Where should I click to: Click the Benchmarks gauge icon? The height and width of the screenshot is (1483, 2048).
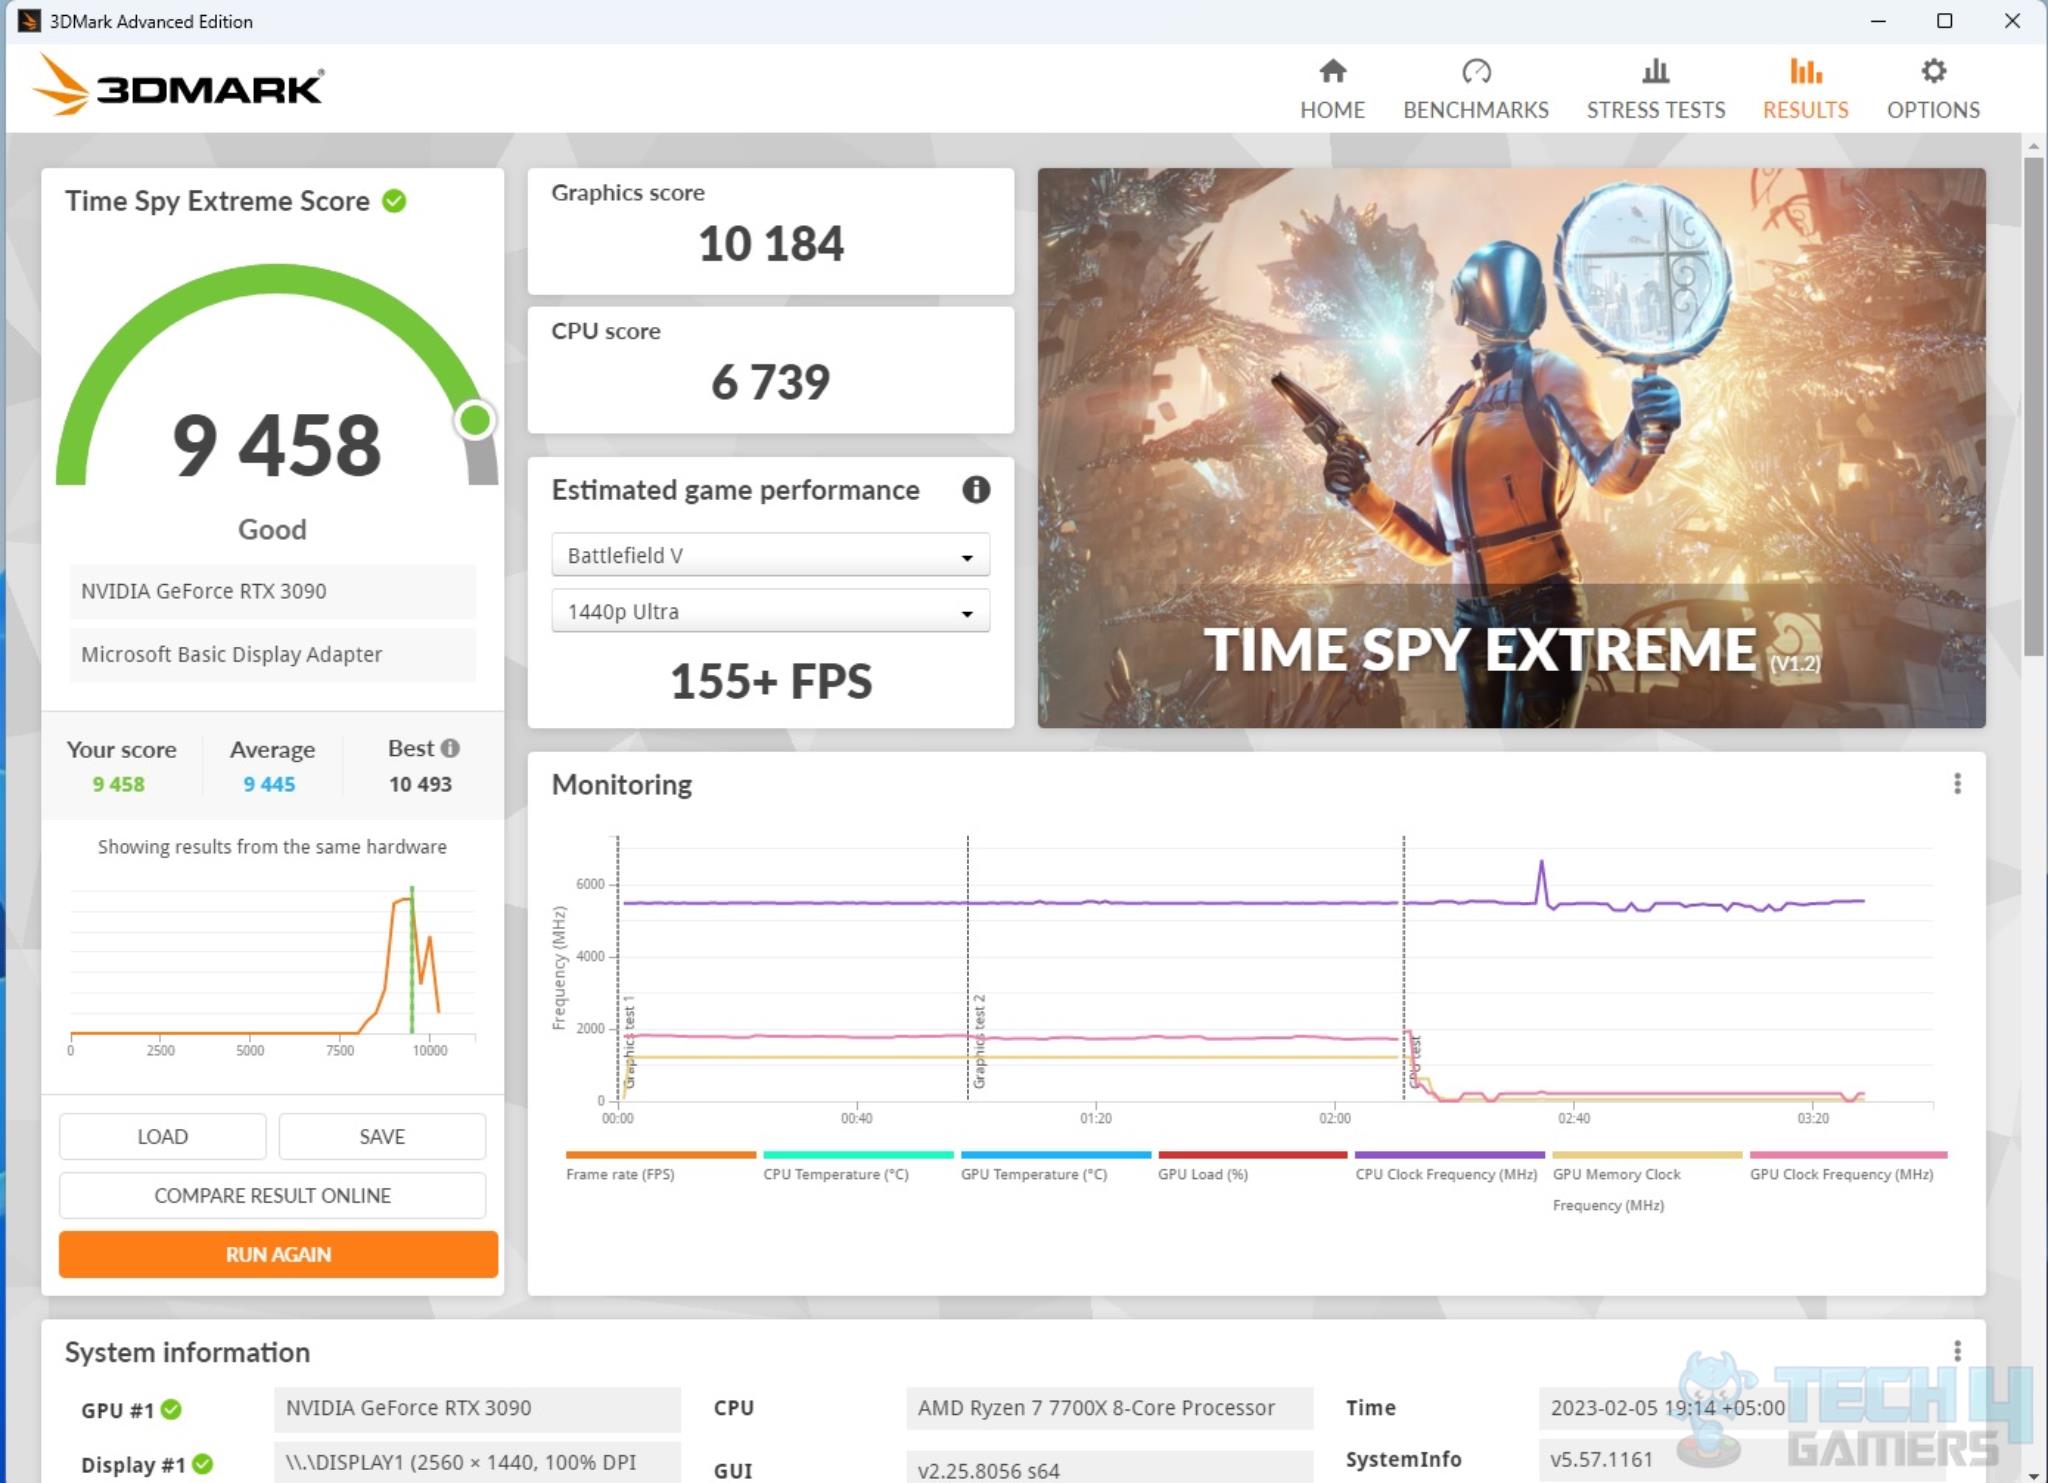(1476, 71)
